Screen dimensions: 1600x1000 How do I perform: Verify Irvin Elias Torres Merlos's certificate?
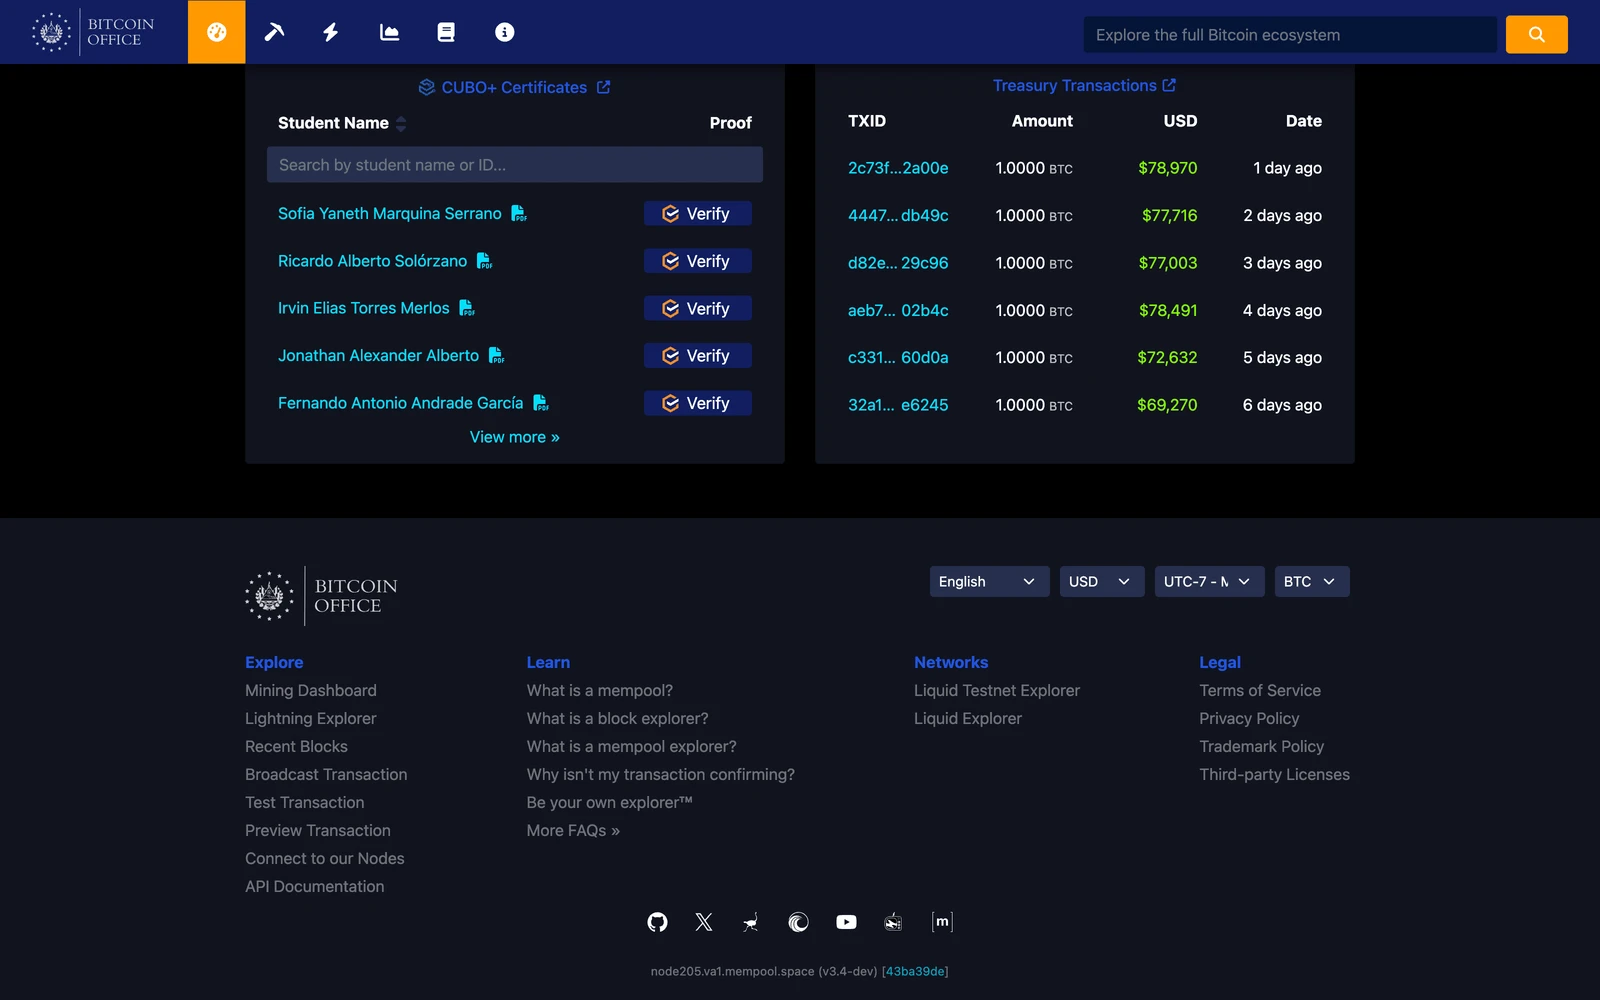coord(697,308)
